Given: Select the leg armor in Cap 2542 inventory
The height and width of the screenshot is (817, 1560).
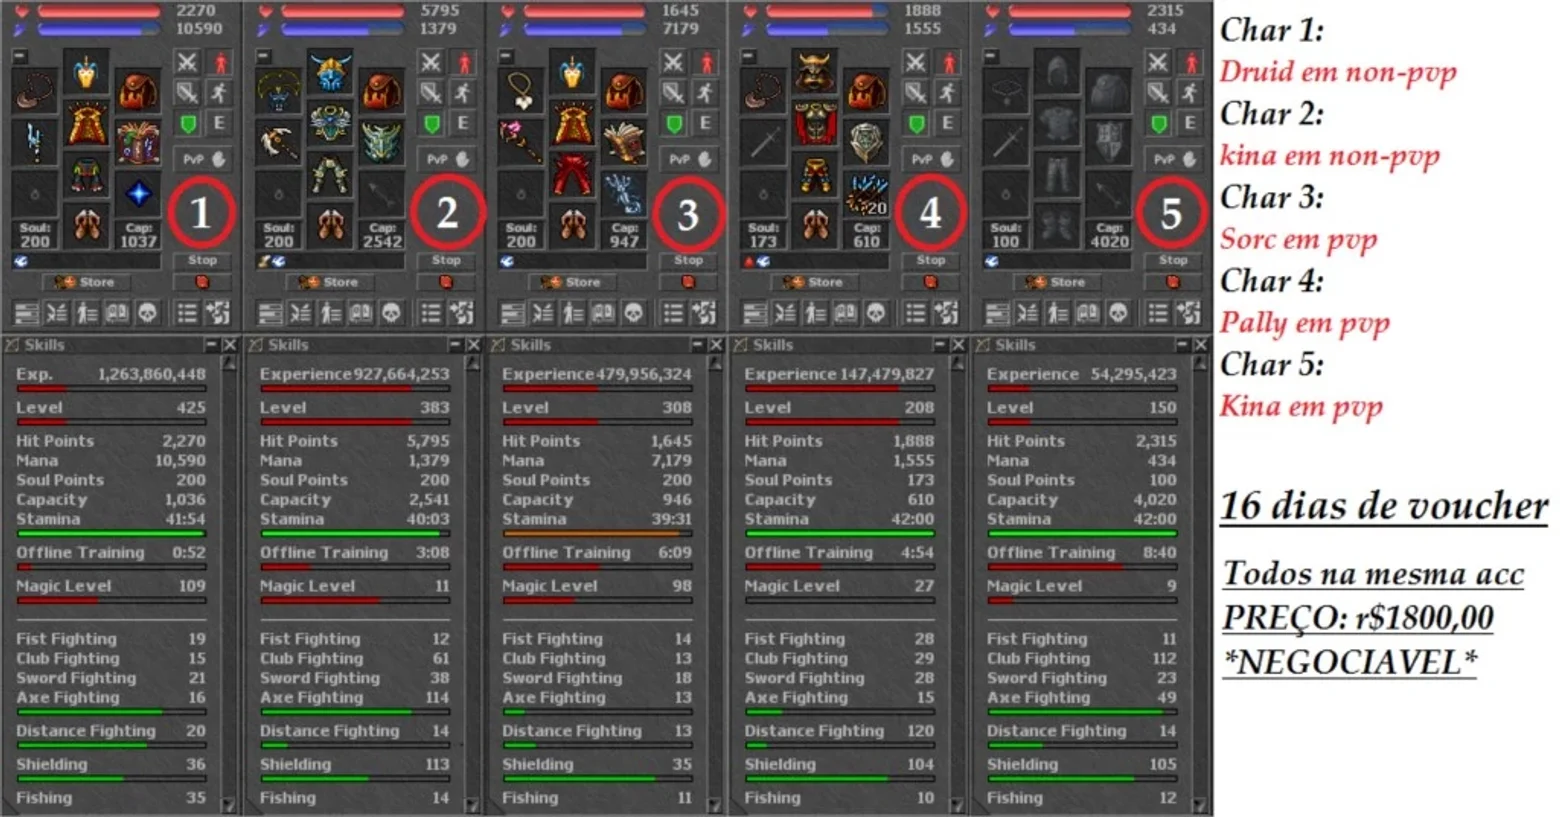Looking at the screenshot, I should [330, 175].
